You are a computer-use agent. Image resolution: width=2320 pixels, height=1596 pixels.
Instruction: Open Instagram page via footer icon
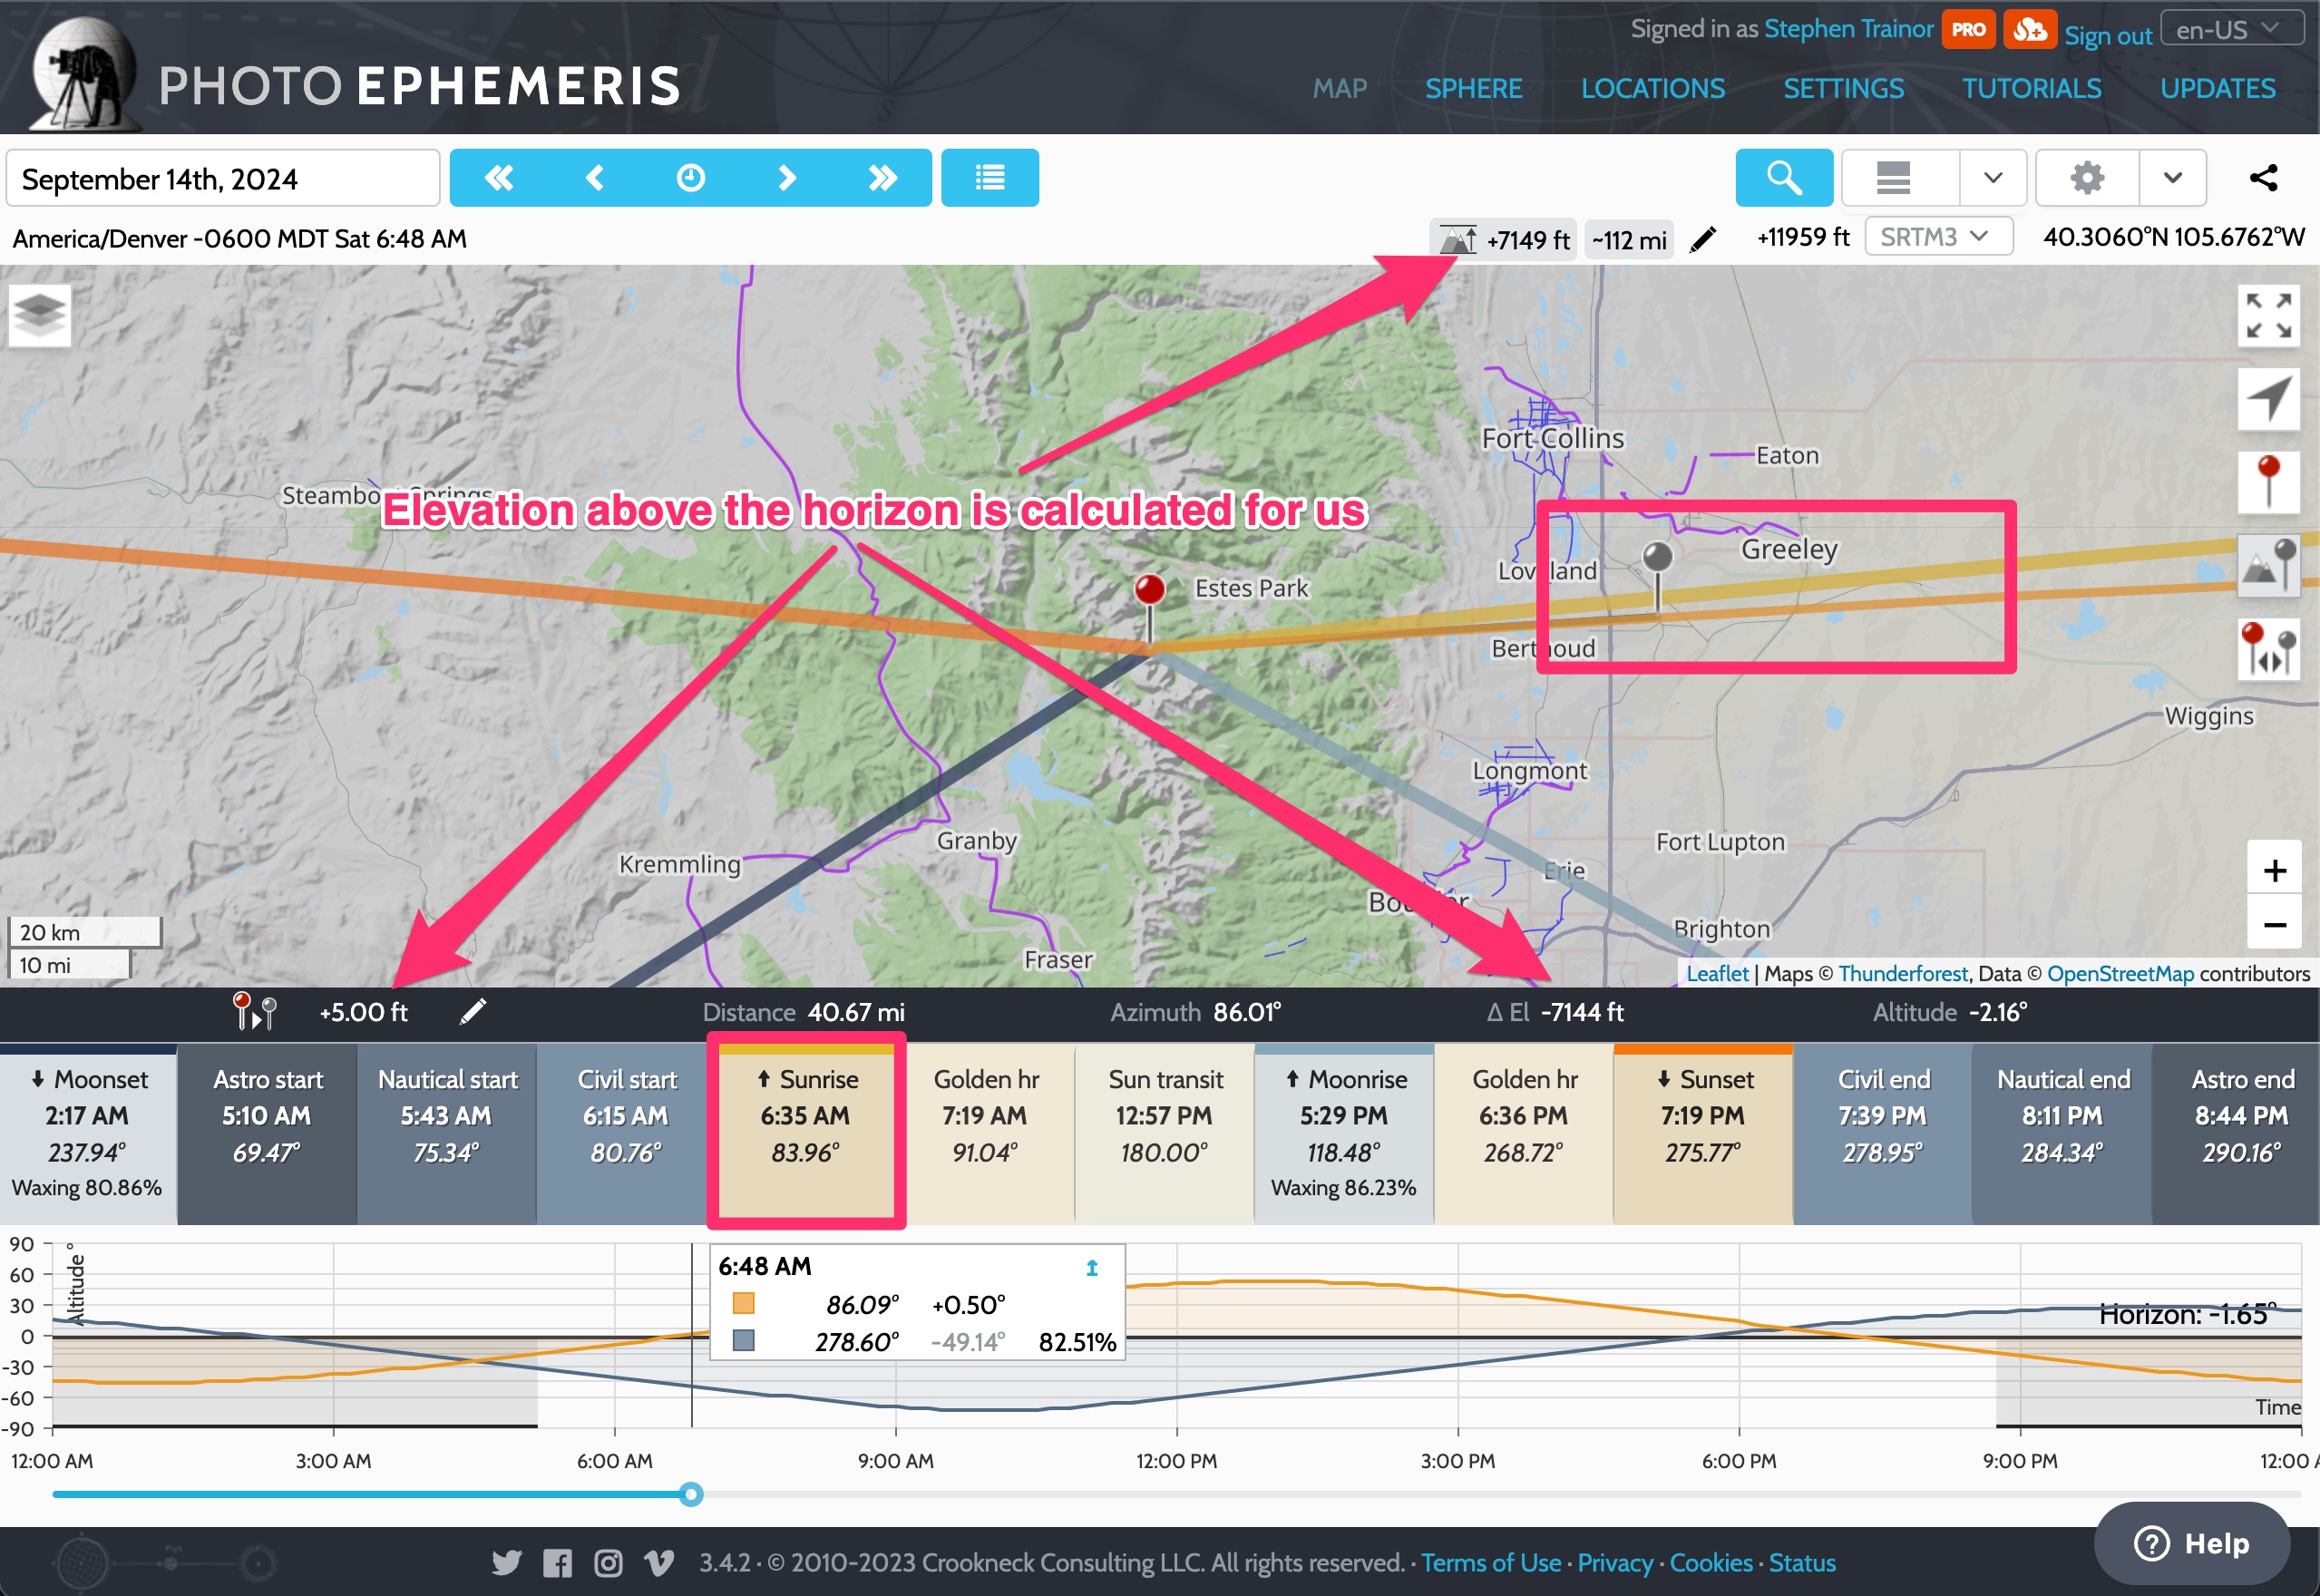coord(608,1562)
